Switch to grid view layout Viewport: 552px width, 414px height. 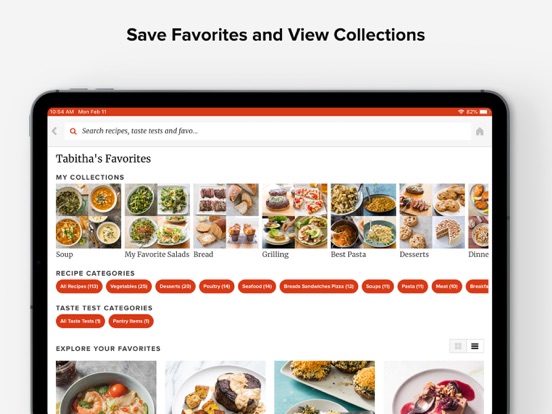point(458,346)
